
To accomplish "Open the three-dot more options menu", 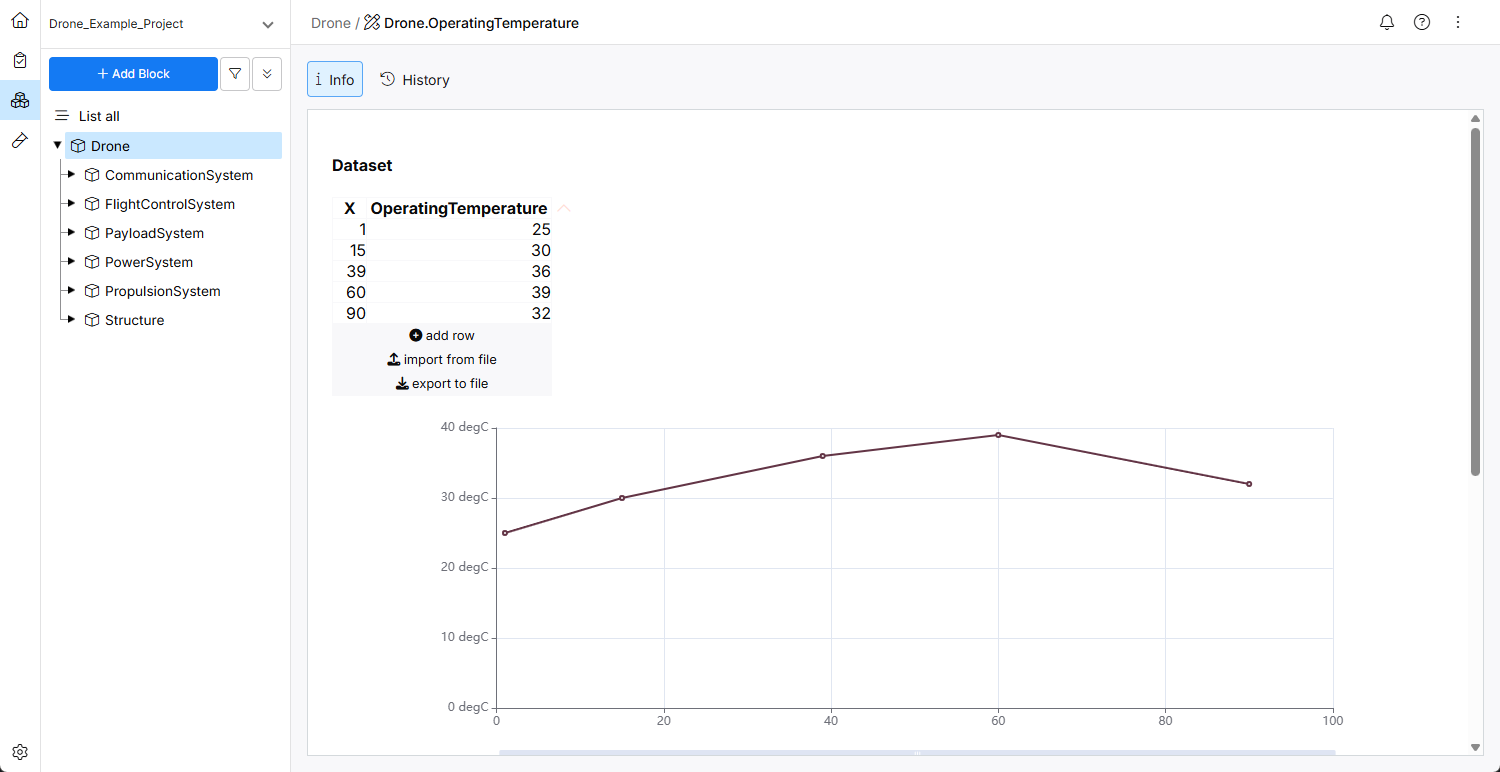I will pos(1458,22).
